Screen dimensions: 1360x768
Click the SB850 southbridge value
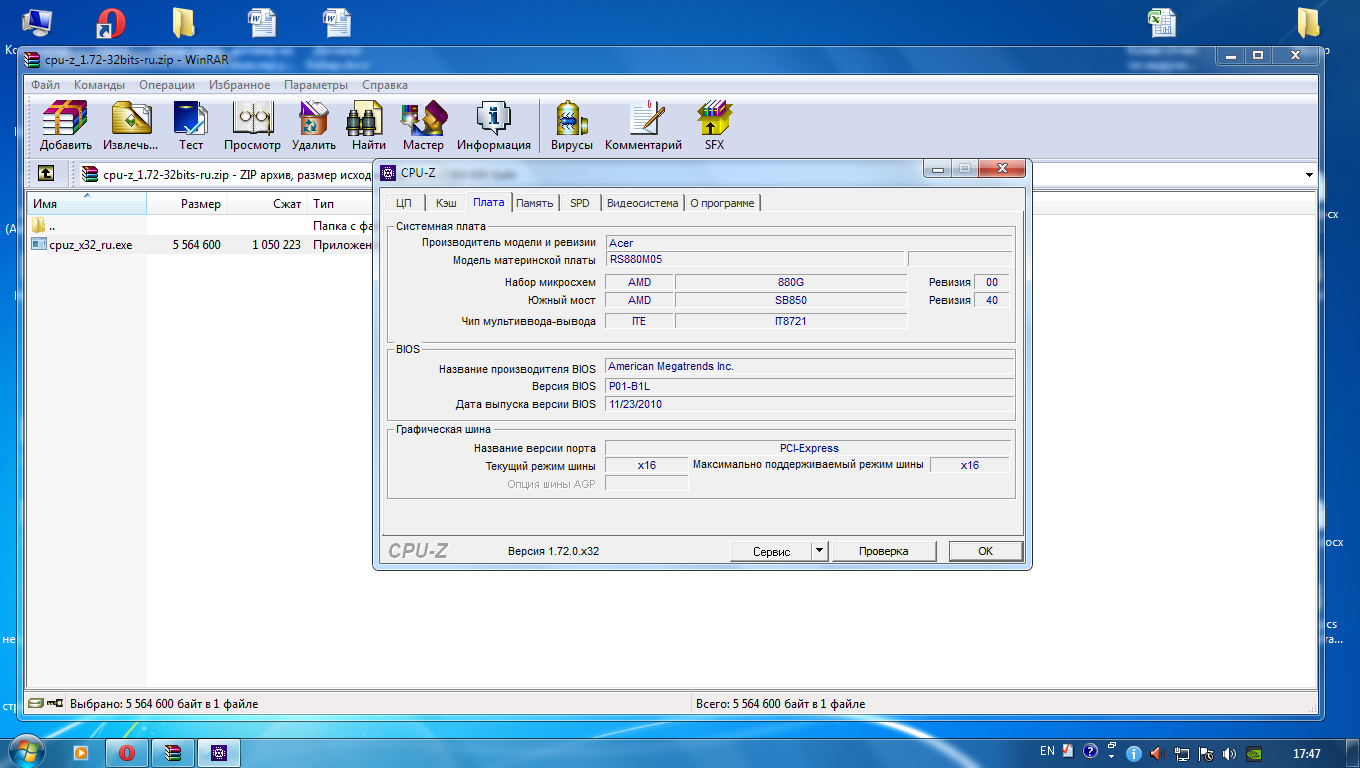[x=791, y=300]
